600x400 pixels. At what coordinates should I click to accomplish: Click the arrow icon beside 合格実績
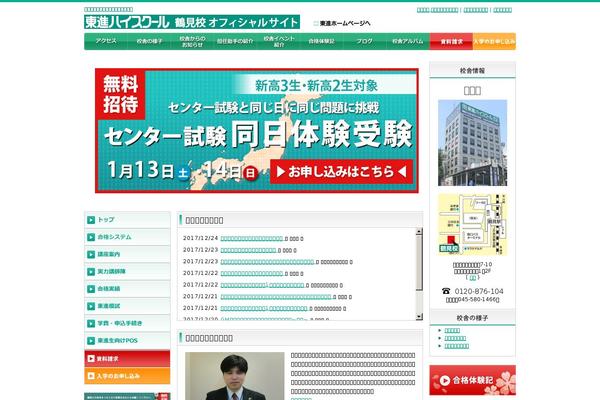click(x=91, y=289)
